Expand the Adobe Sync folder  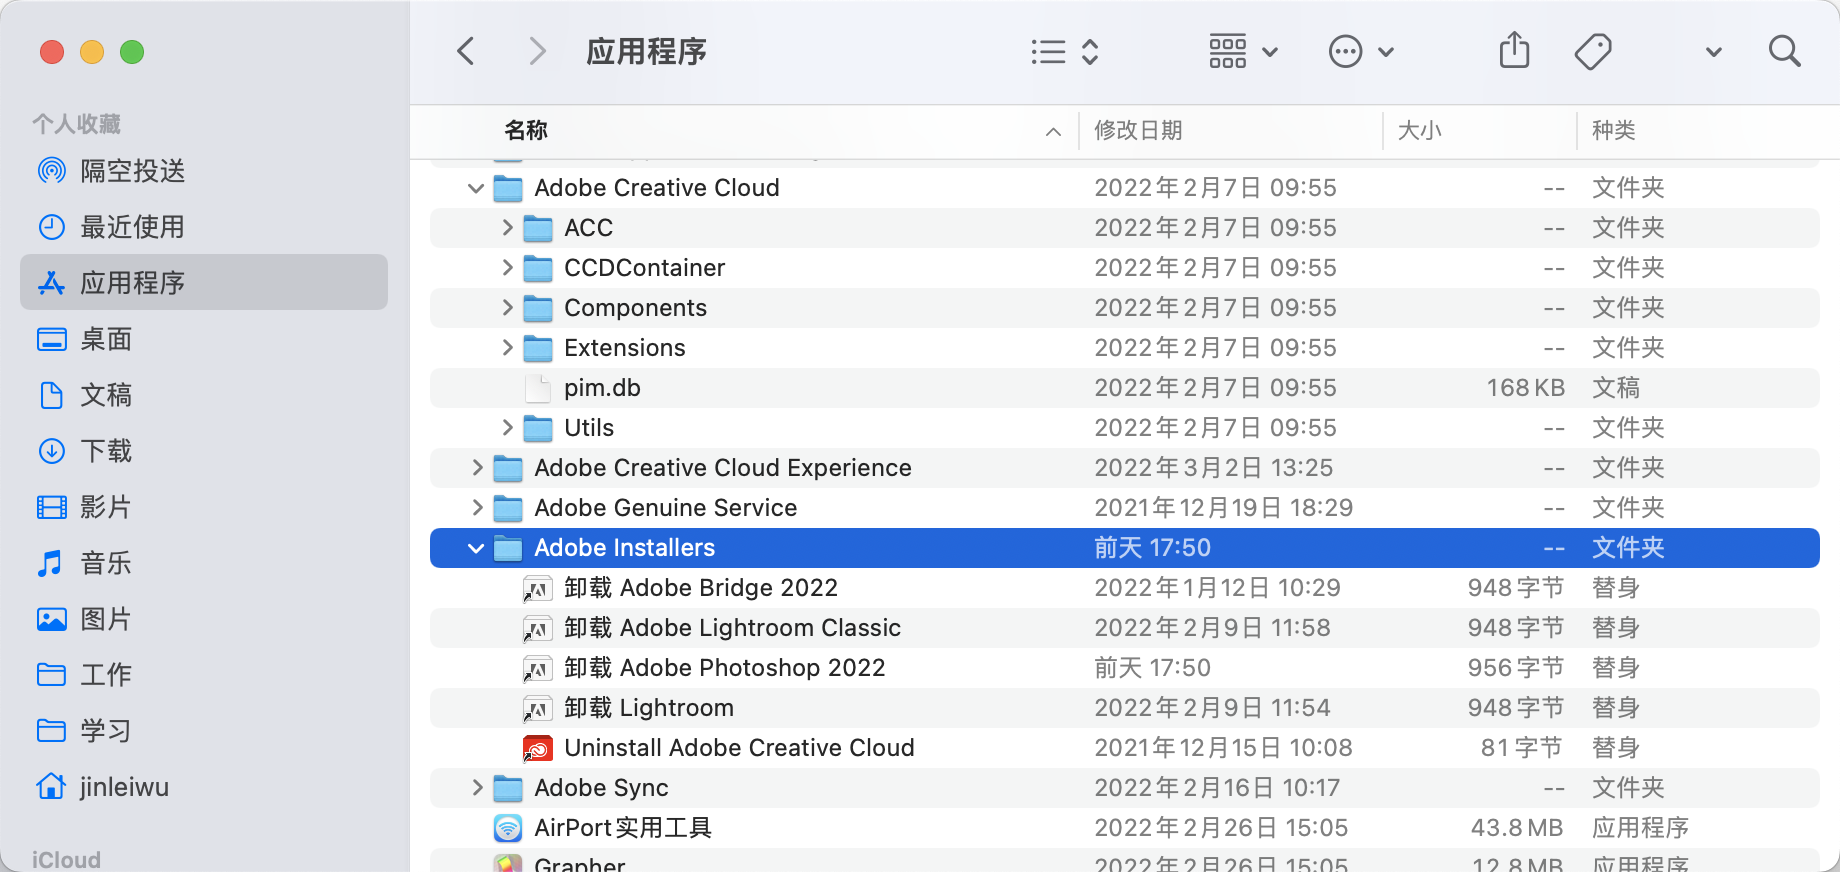tap(477, 788)
